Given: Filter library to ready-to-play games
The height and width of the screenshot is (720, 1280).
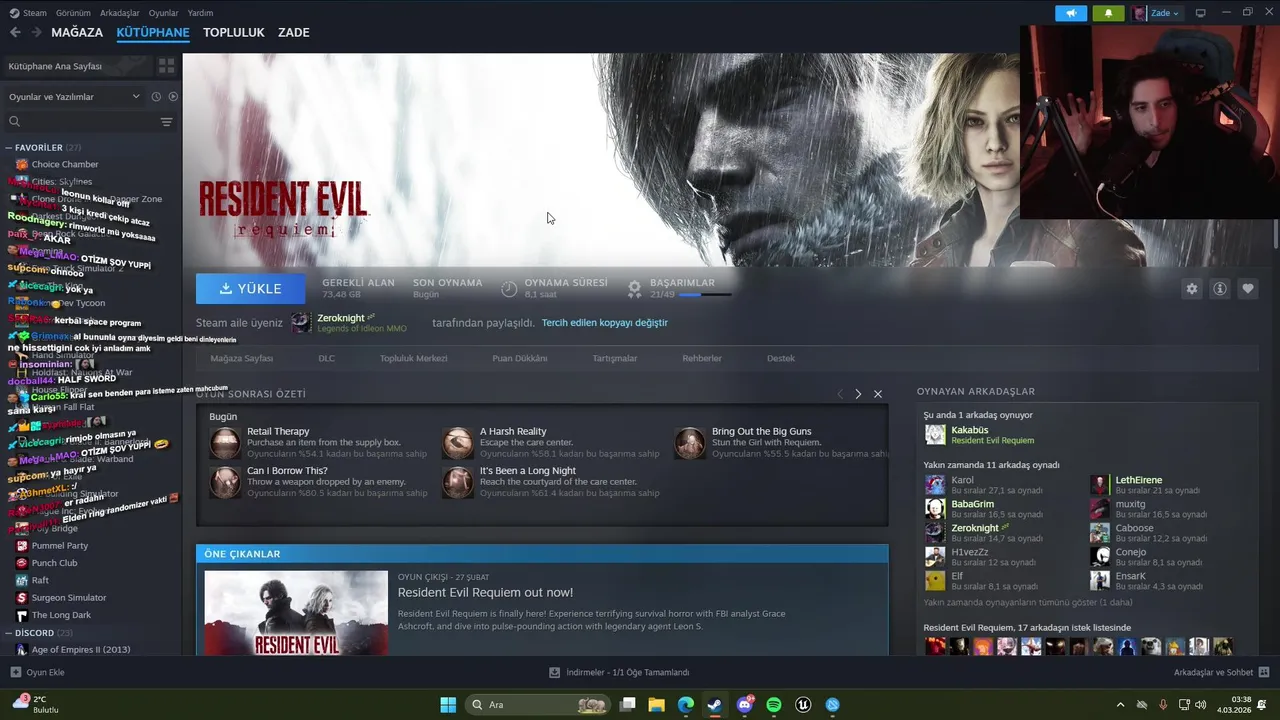Looking at the screenshot, I should click(x=173, y=97).
